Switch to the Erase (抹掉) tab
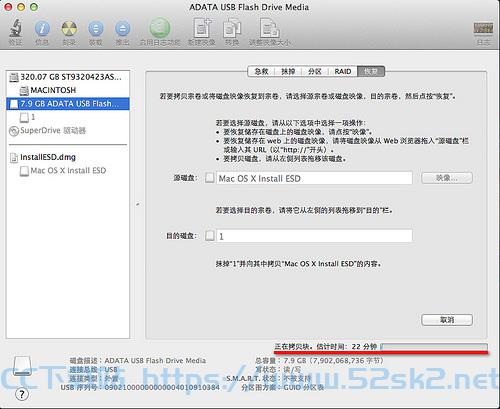 coord(288,71)
